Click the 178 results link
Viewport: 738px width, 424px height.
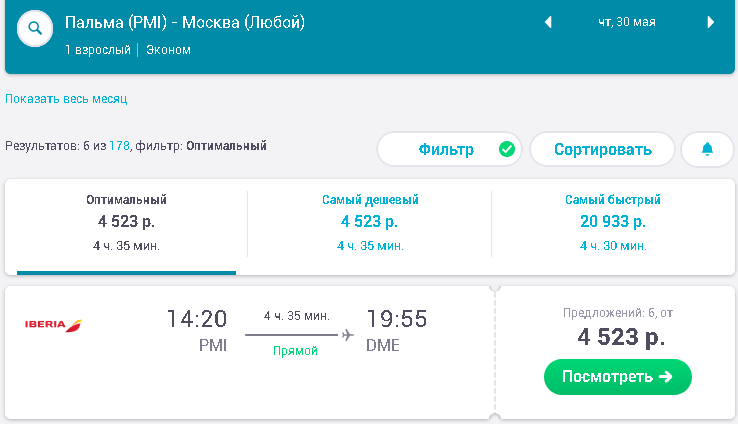point(120,146)
